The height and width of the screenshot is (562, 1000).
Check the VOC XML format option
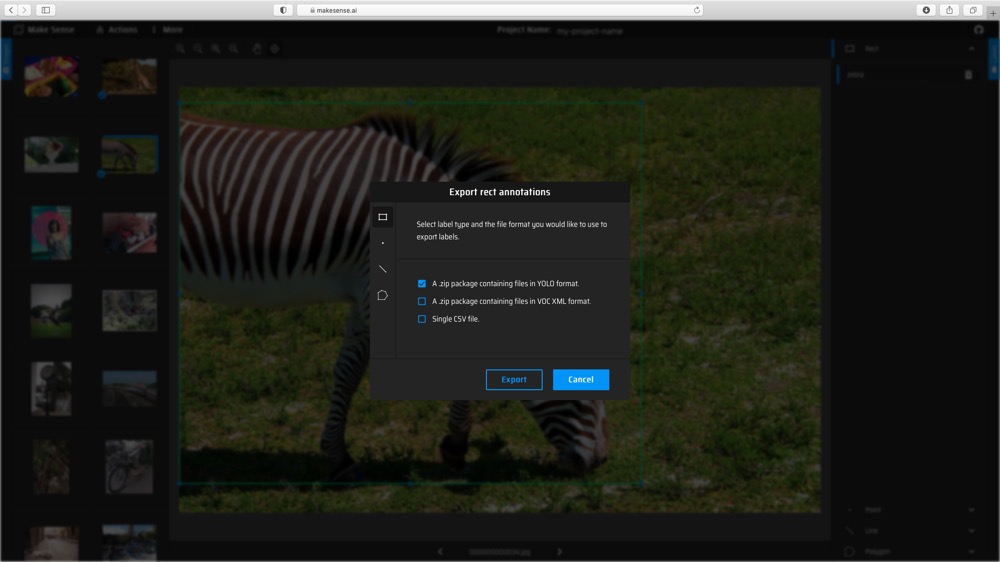pyautogui.click(x=422, y=301)
